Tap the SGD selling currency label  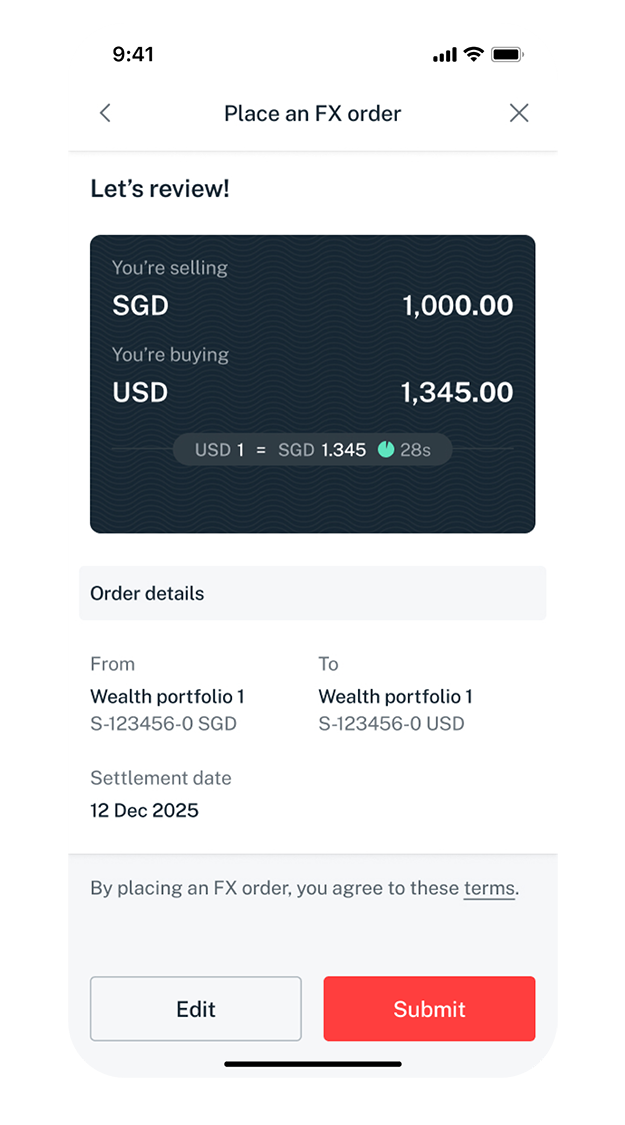click(x=141, y=305)
